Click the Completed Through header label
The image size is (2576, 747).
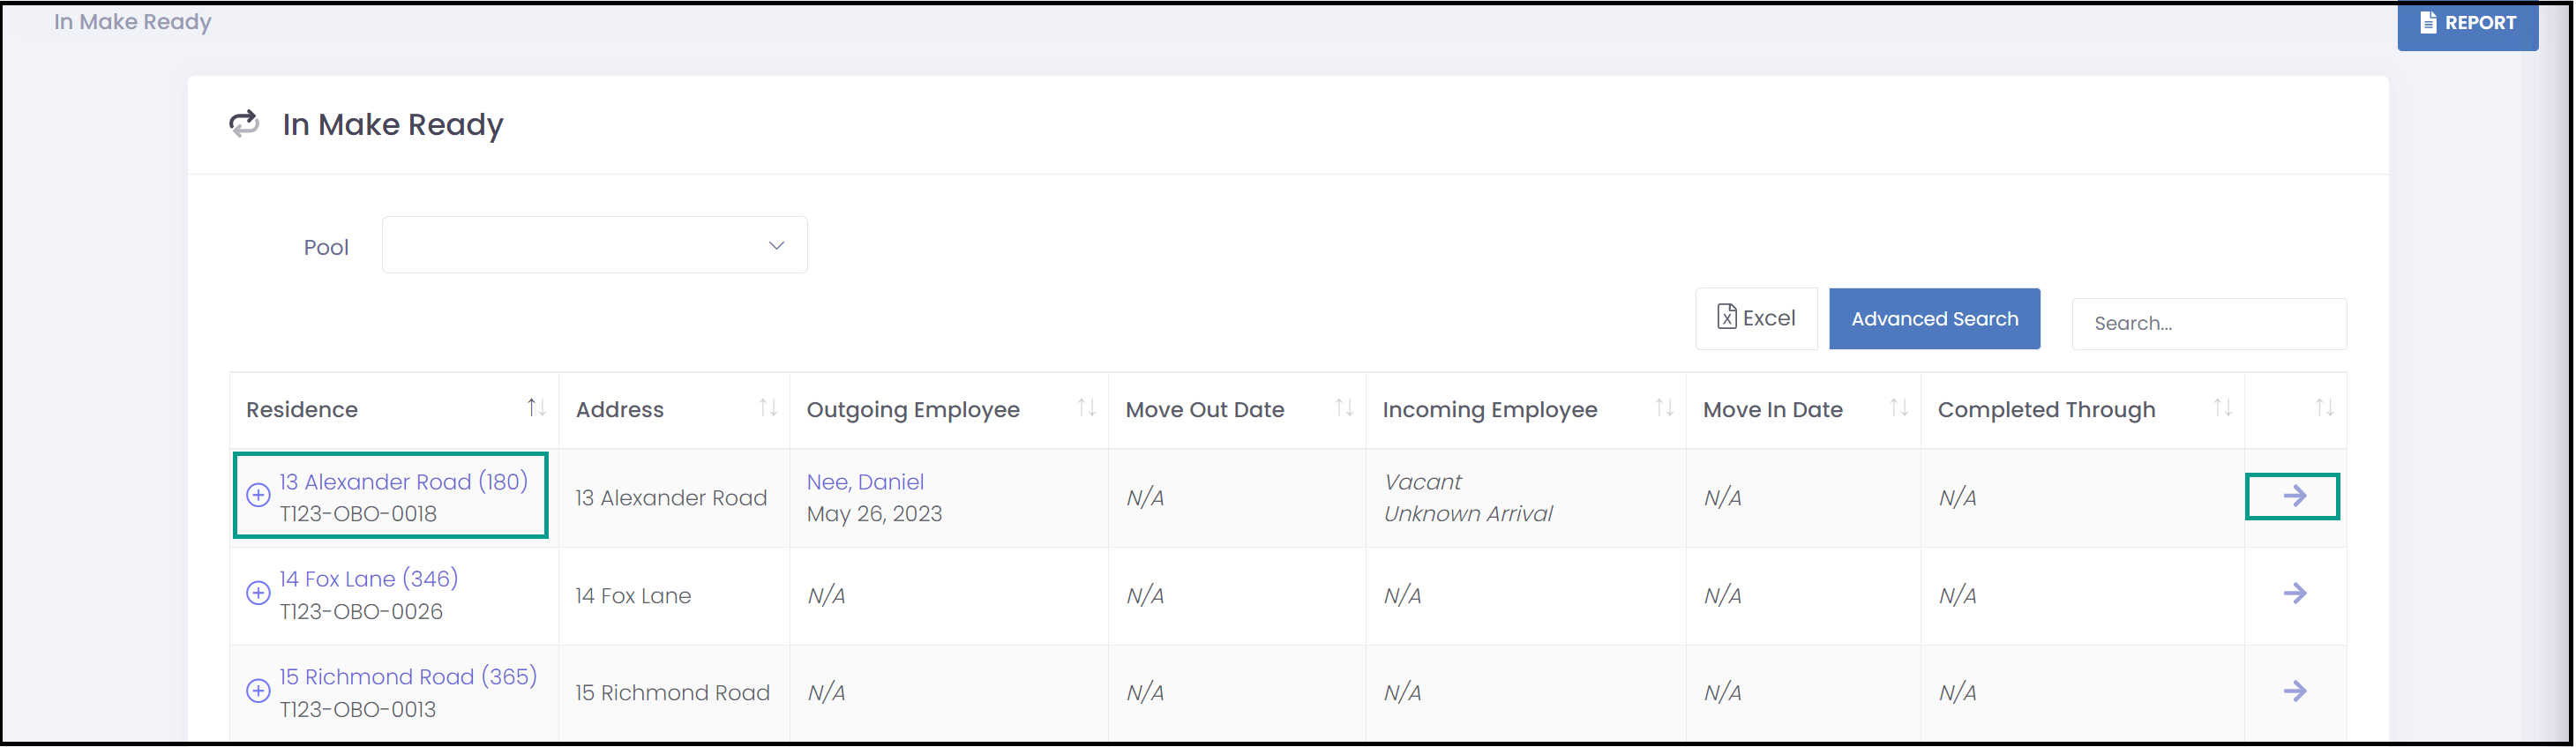(2046, 410)
